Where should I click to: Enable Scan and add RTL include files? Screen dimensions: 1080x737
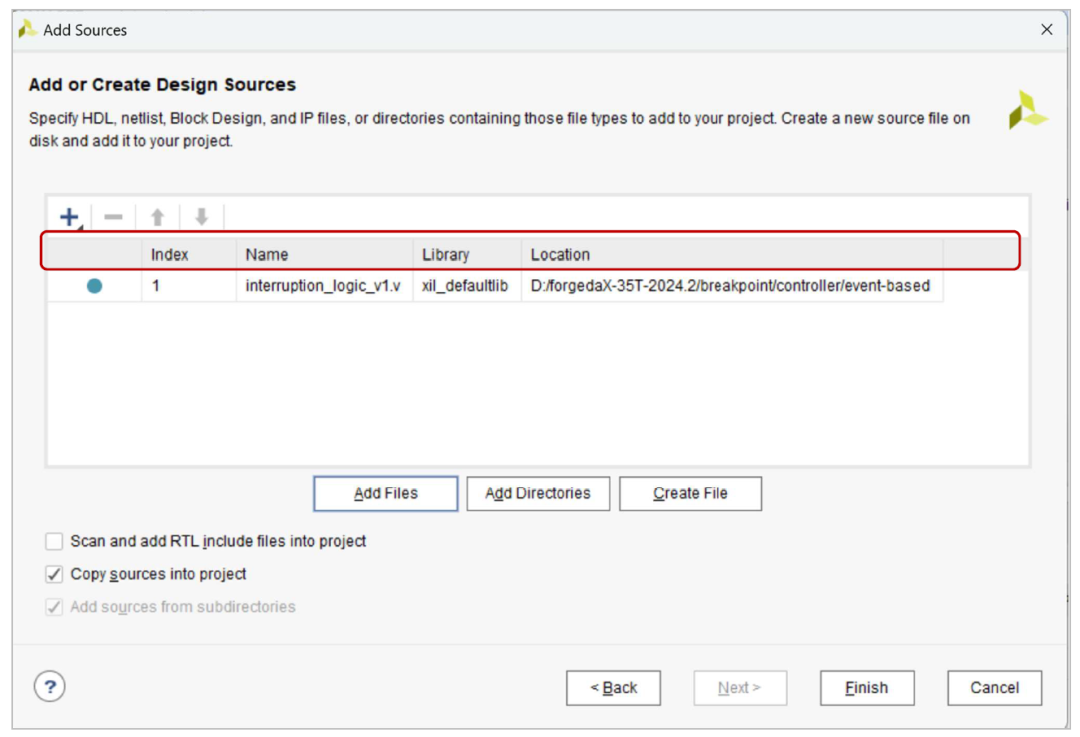click(54, 542)
